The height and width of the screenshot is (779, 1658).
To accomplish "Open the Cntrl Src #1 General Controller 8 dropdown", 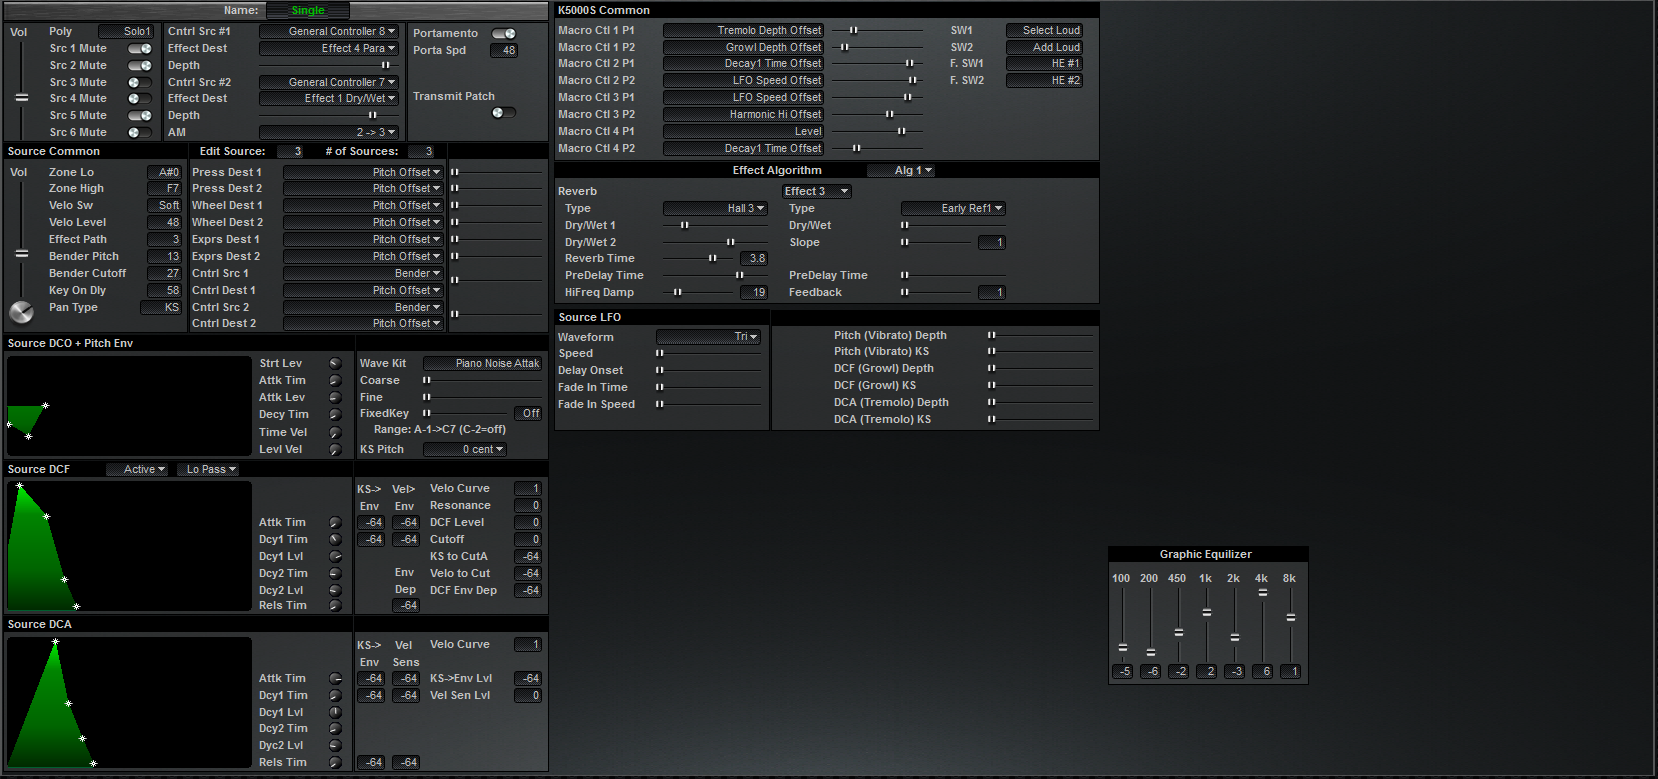I will click(329, 32).
